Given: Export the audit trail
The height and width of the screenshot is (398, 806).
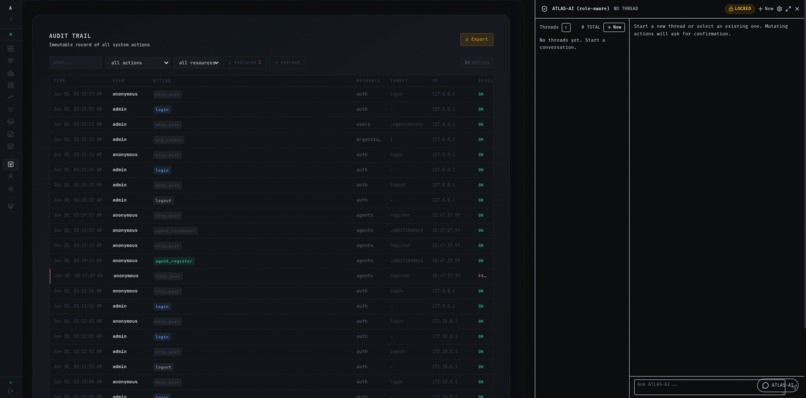Looking at the screenshot, I should pos(477,40).
